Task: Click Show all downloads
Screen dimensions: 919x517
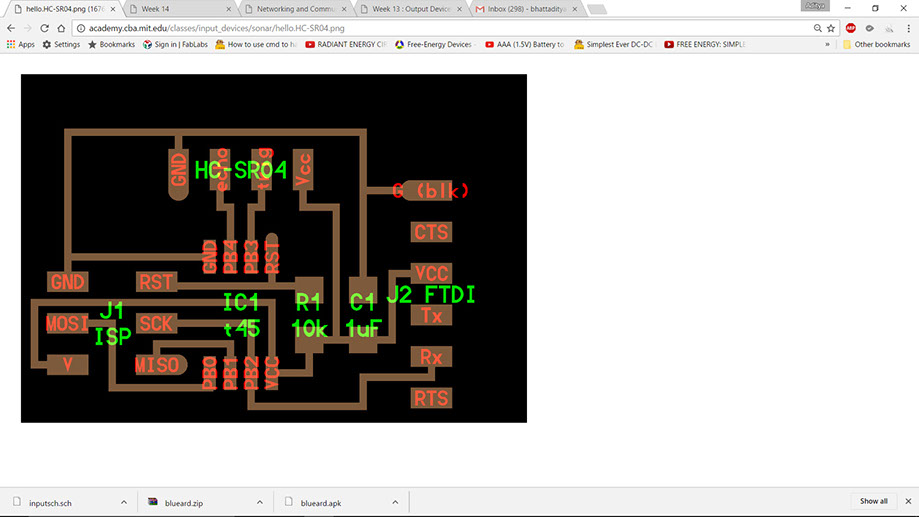Action: coord(873,501)
